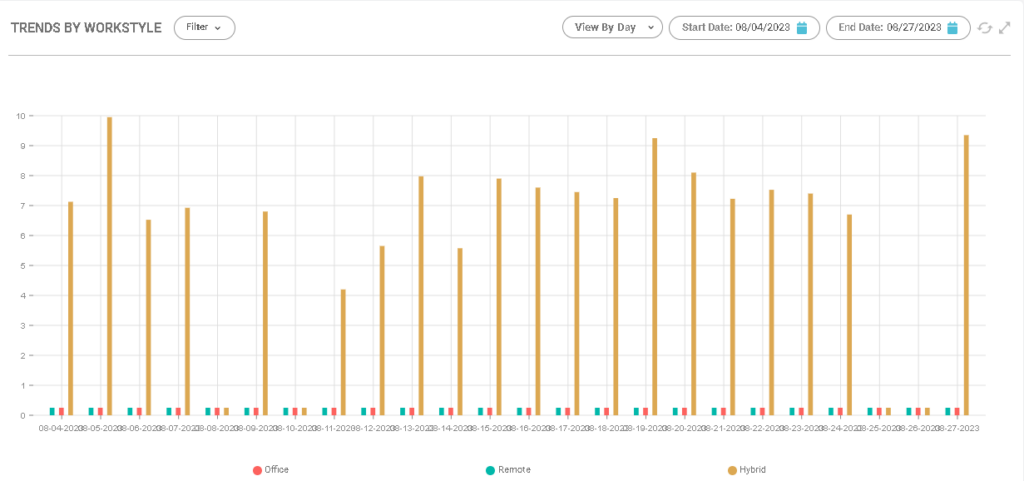Click the Start Date input field
1024x481 pixels.
[737, 28]
